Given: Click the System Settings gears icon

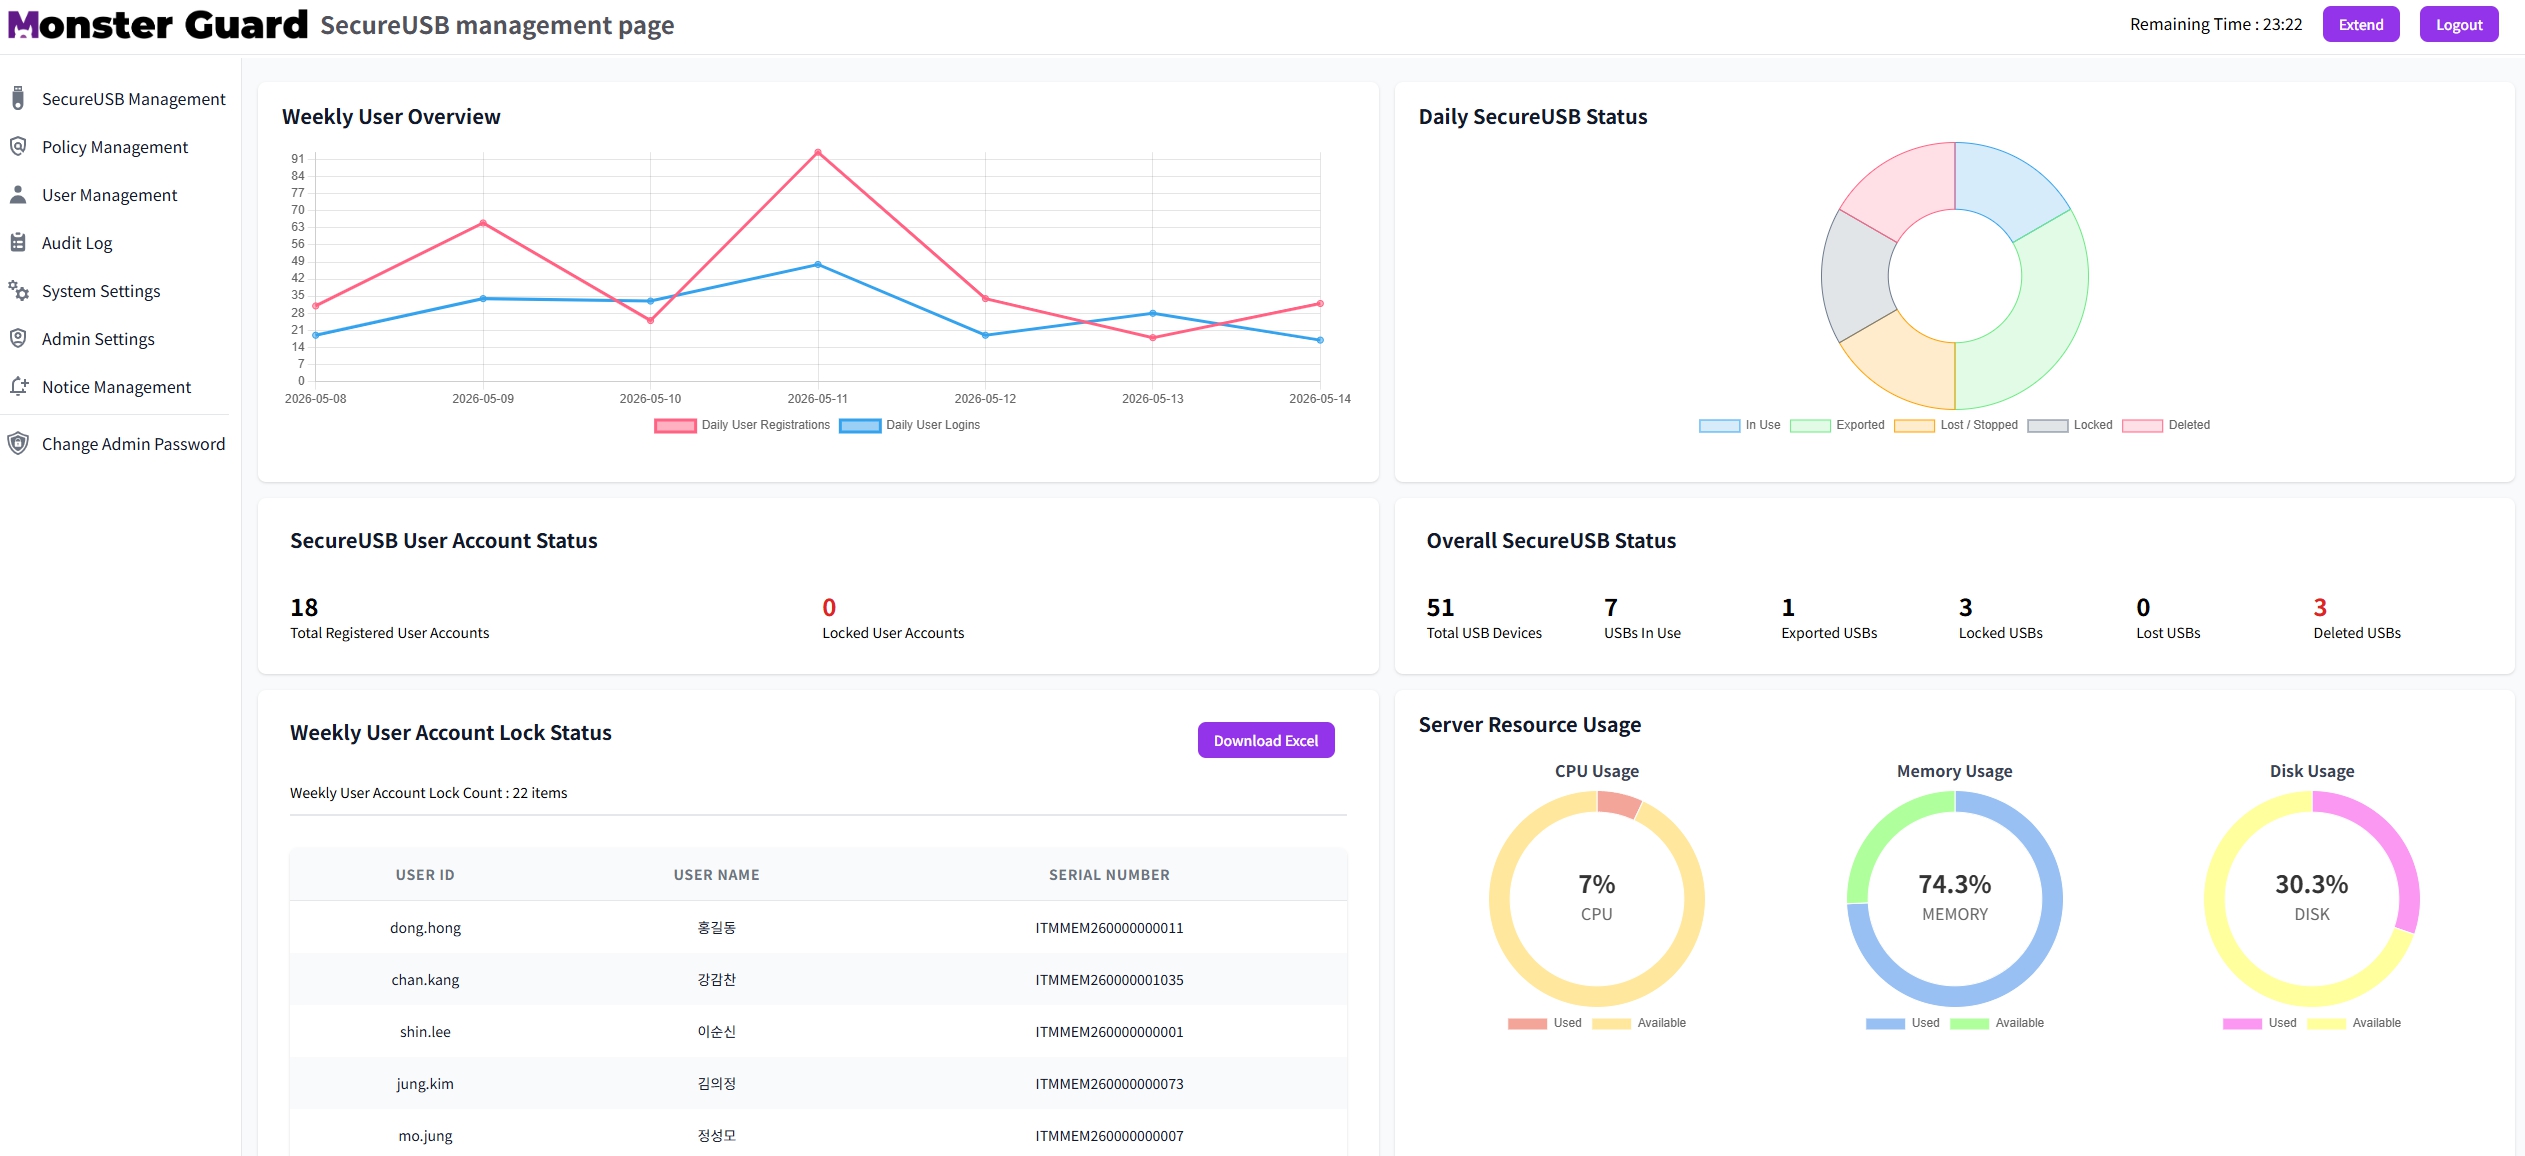Looking at the screenshot, I should pos(18,290).
